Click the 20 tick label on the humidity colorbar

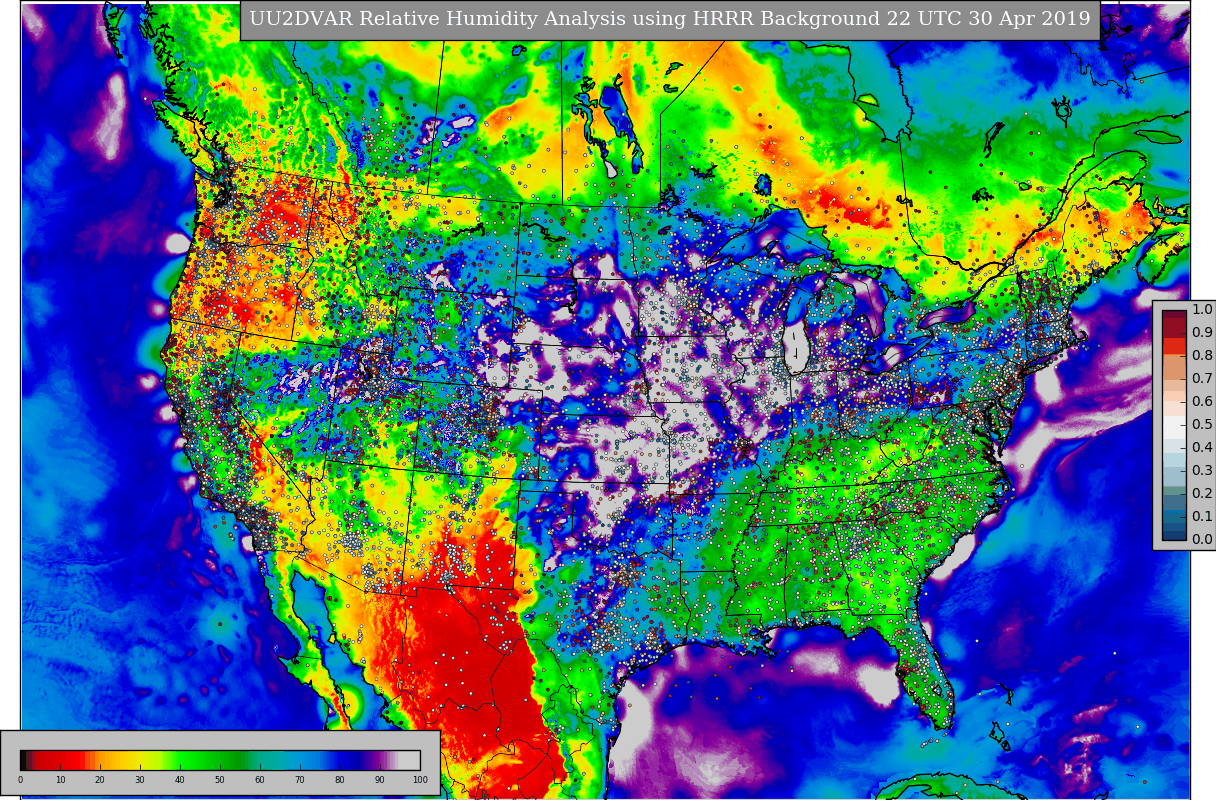coord(100,780)
